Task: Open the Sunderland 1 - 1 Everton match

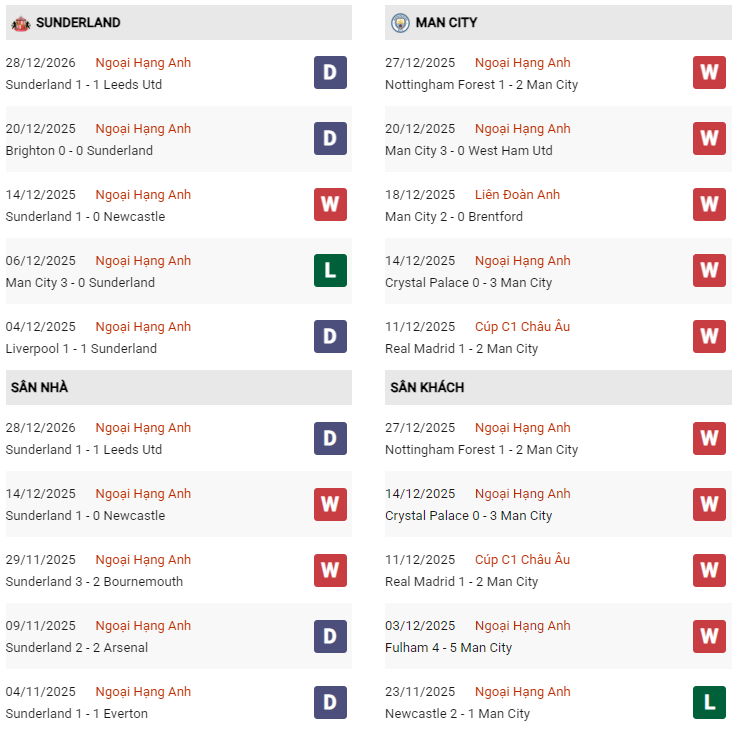Action: (x=76, y=714)
